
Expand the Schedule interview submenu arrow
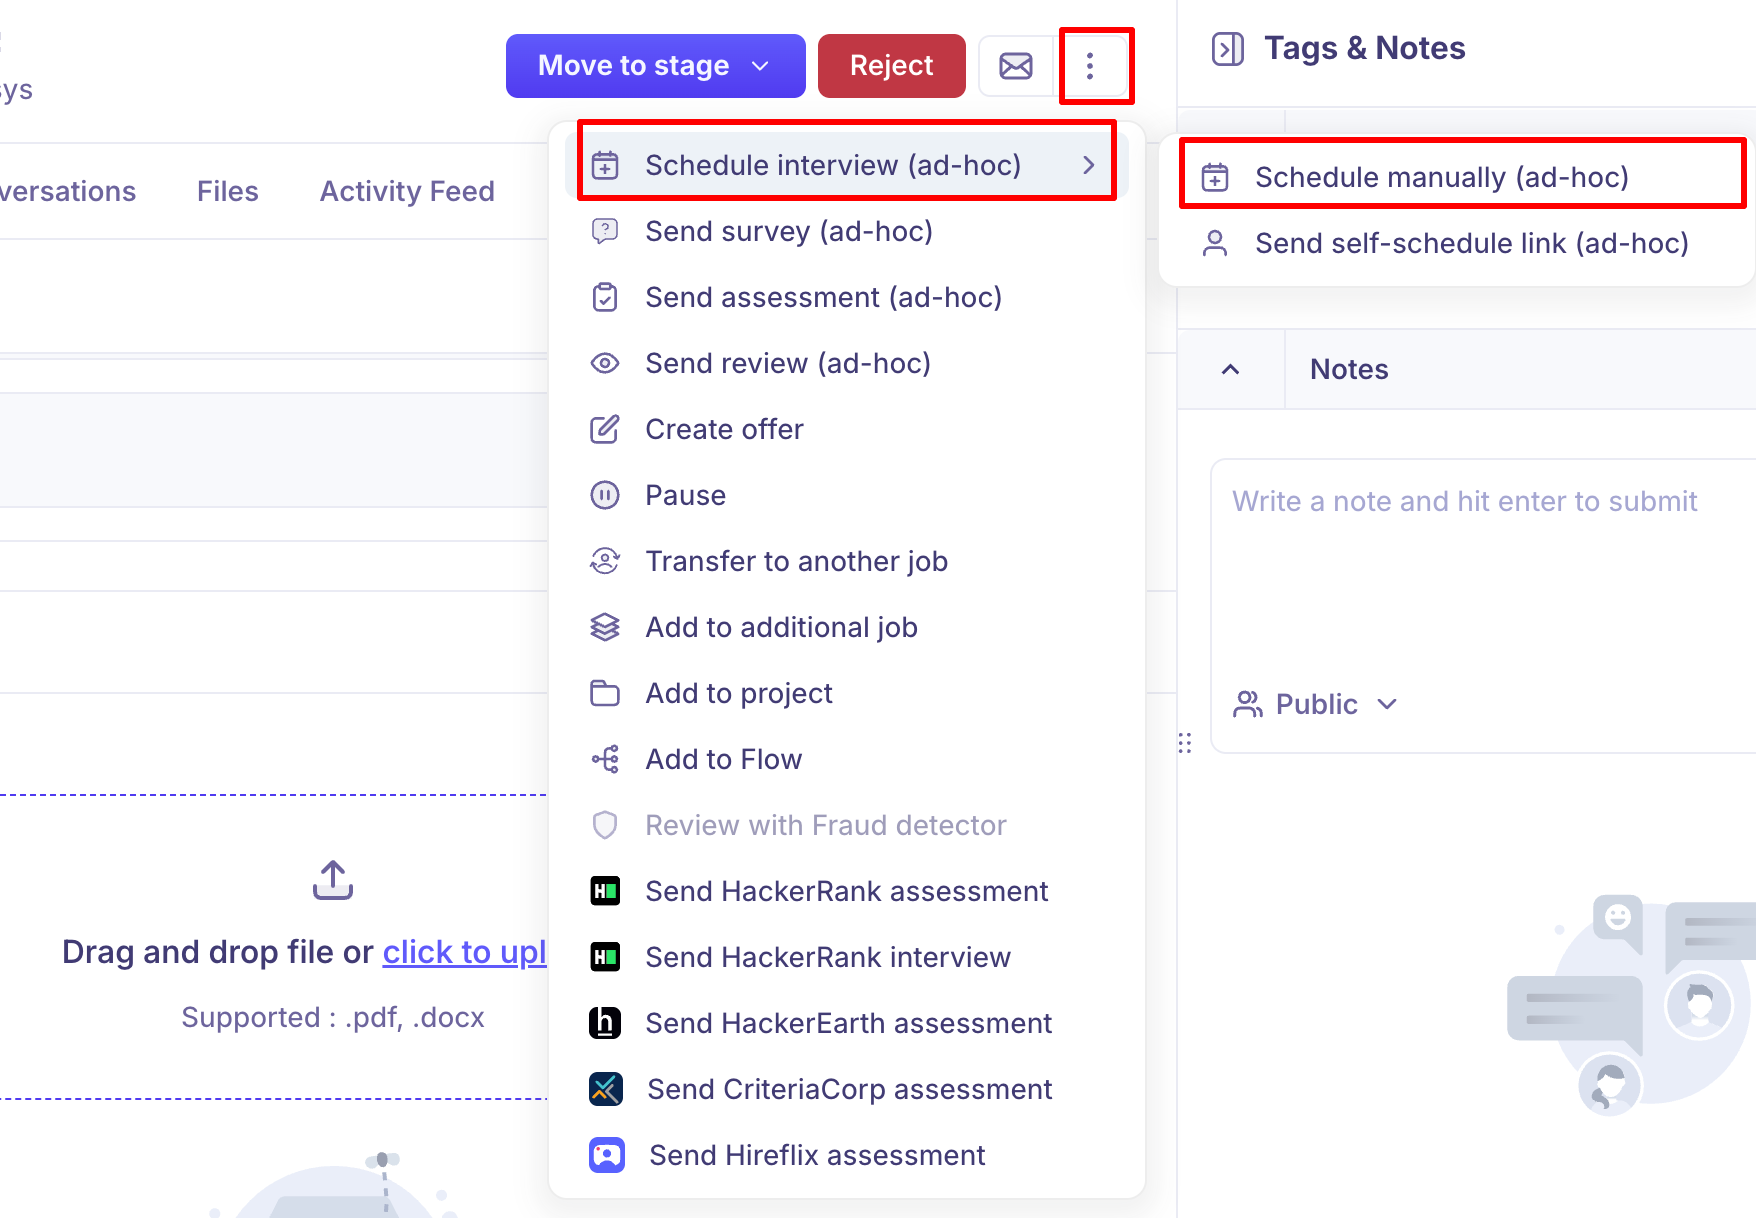click(1089, 165)
